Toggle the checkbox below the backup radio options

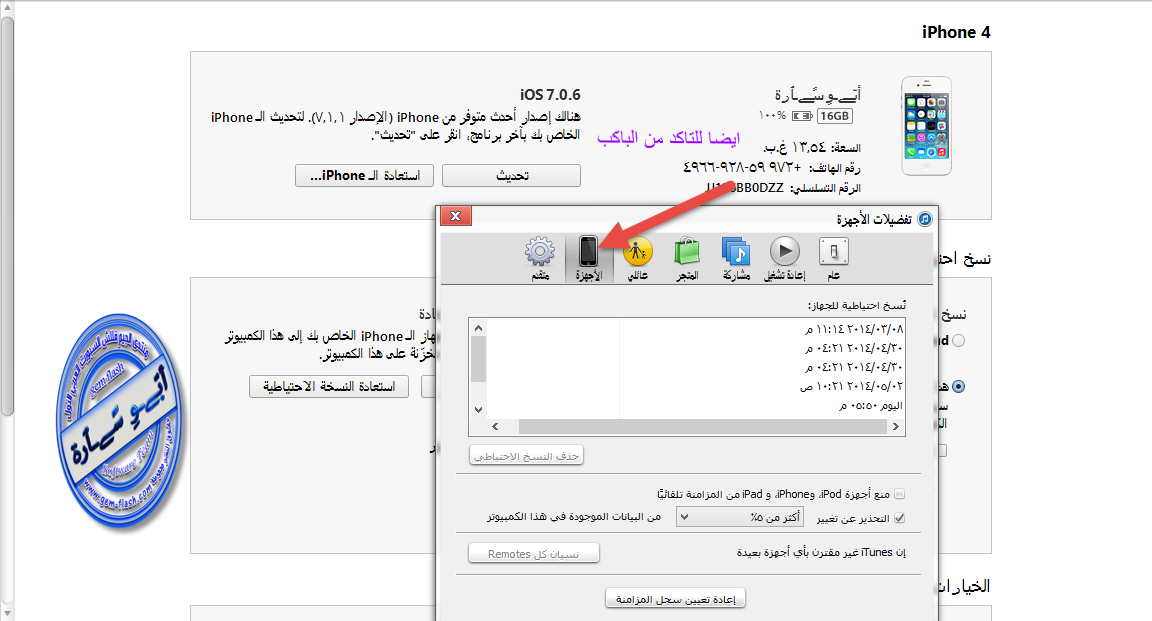pyautogui.click(x=943, y=451)
